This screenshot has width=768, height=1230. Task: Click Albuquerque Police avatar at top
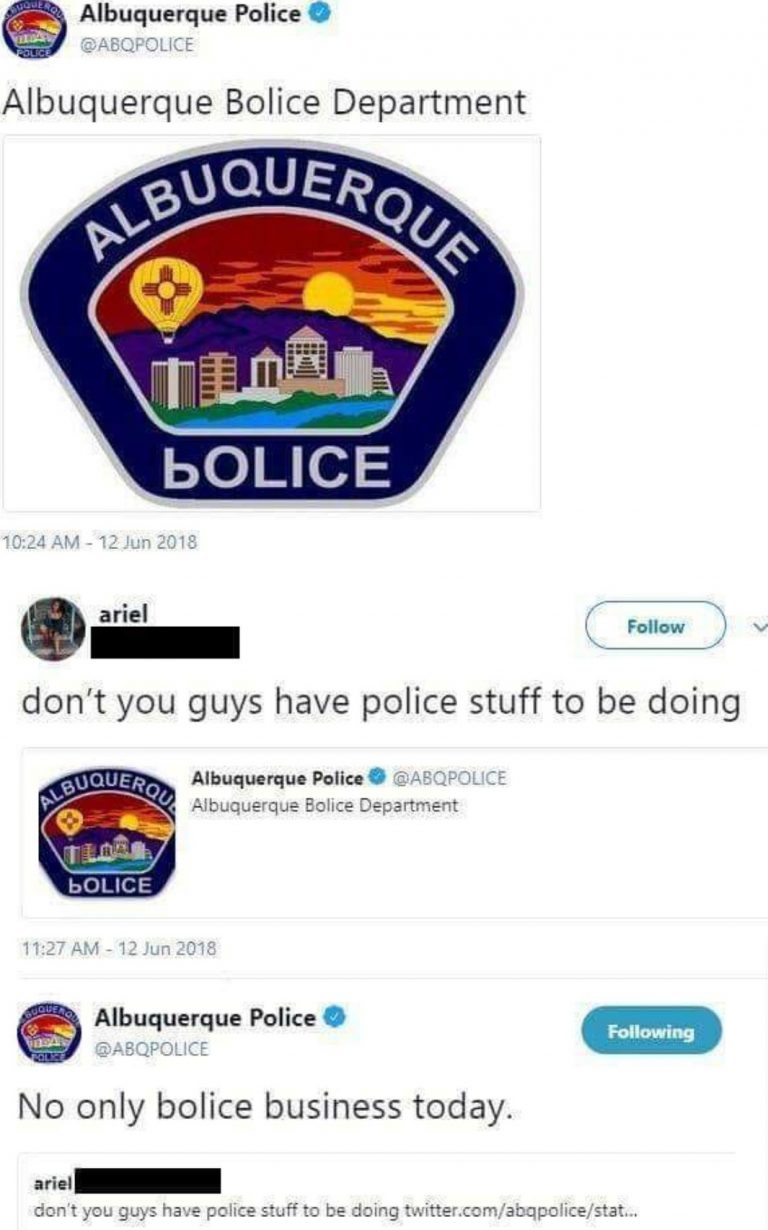tap(32, 34)
